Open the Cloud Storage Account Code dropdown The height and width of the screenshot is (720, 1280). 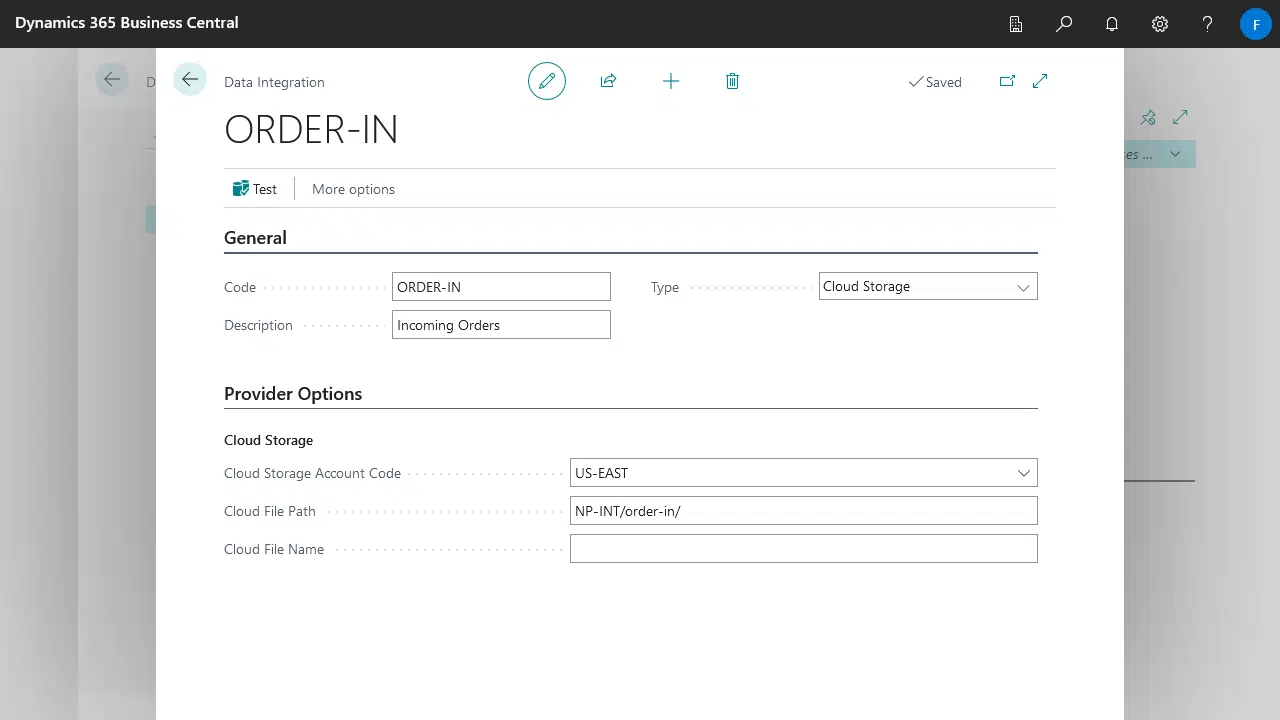tap(1022, 472)
